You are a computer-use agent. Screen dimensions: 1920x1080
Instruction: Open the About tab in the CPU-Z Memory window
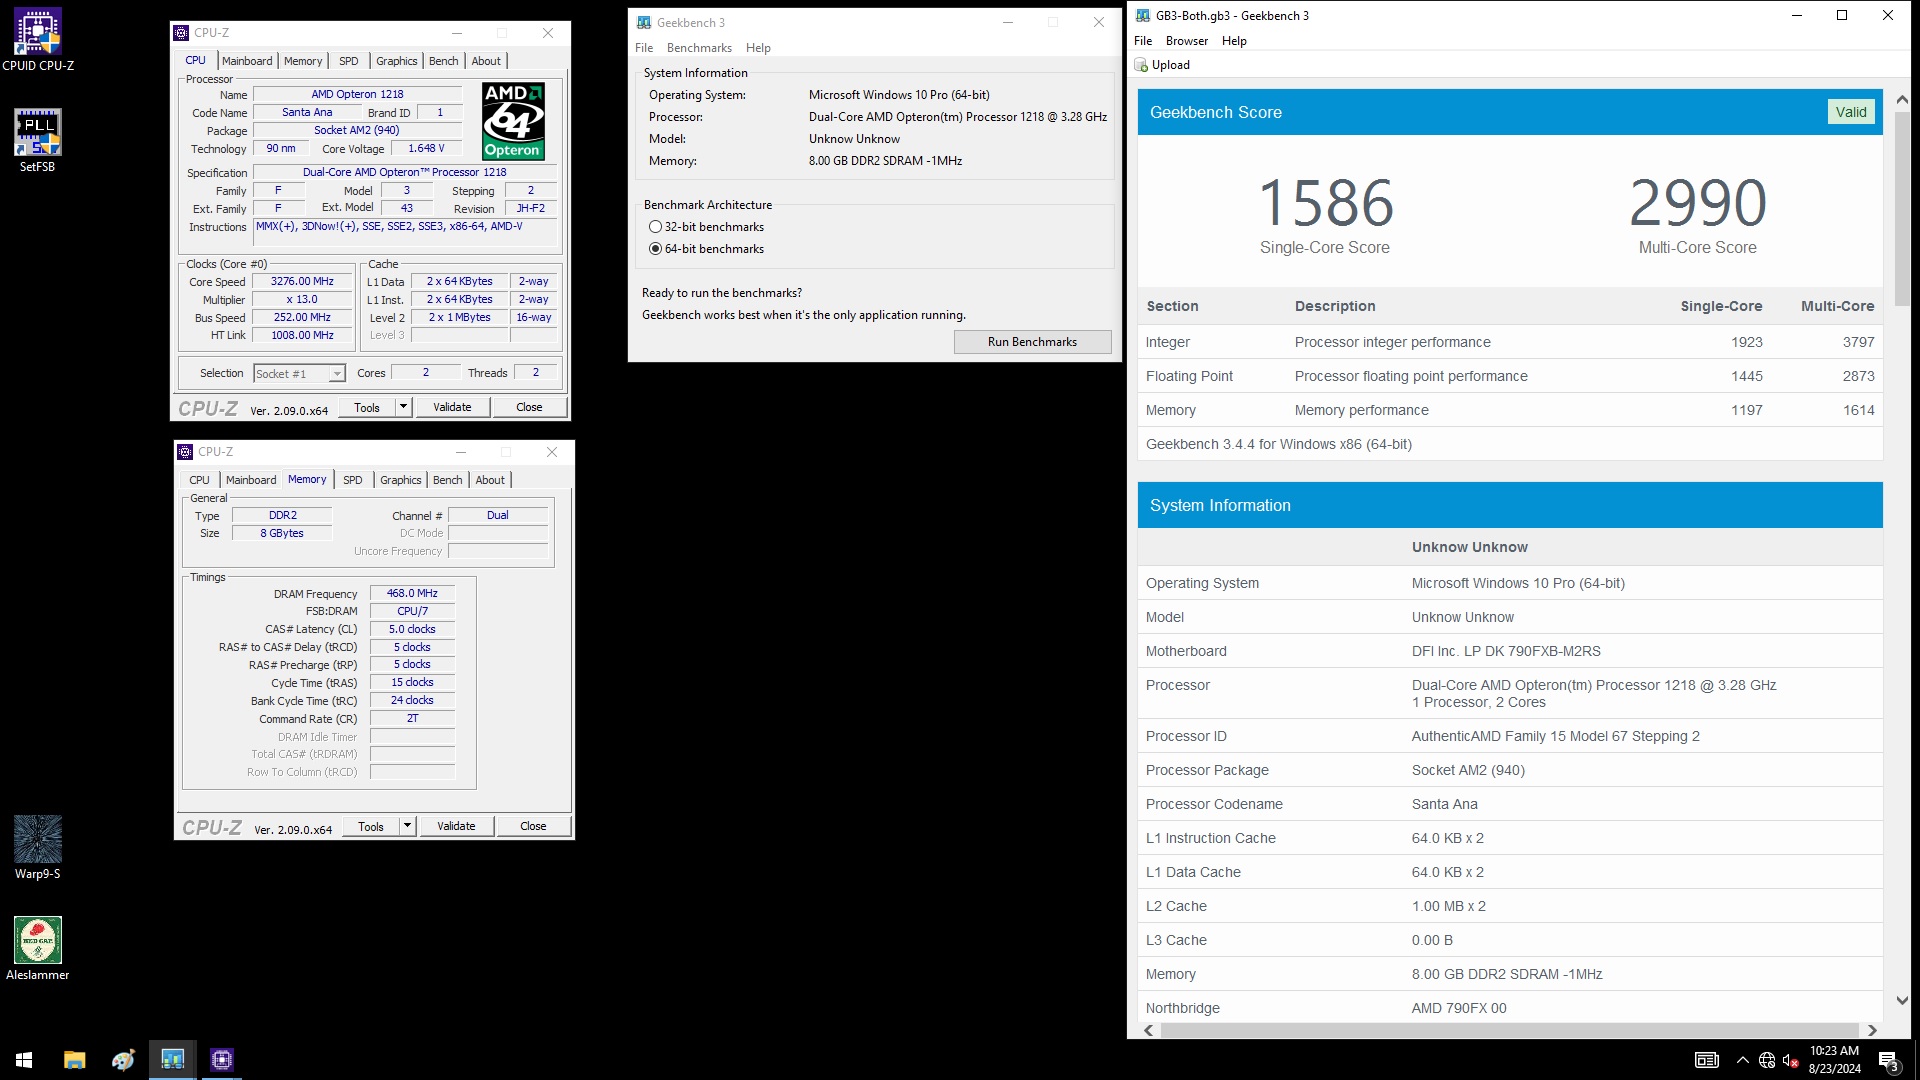(490, 480)
